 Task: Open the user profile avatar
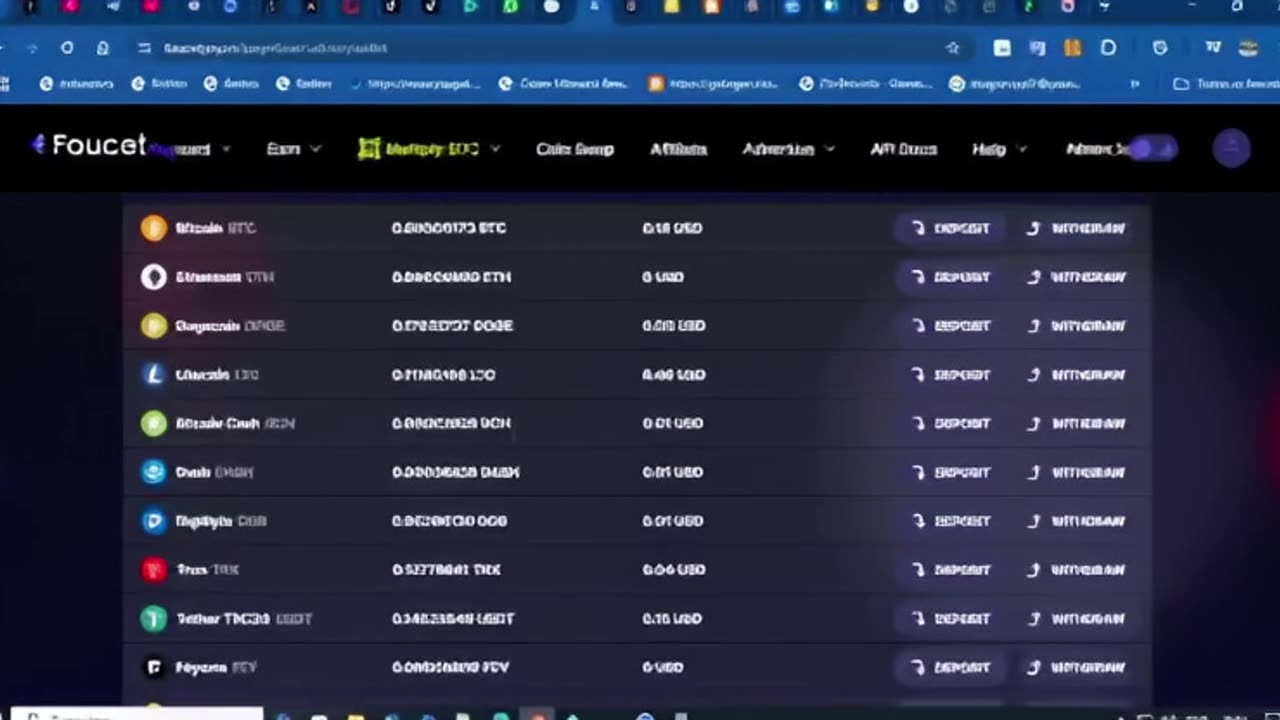click(x=1231, y=148)
